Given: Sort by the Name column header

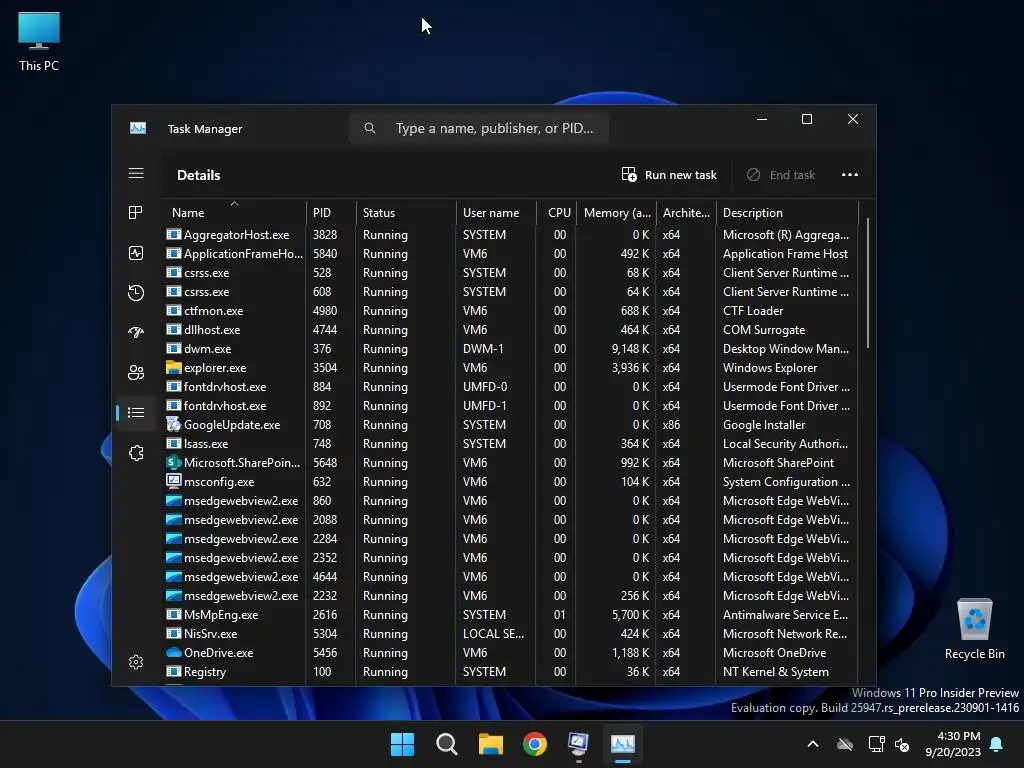Looking at the screenshot, I should [234, 212].
